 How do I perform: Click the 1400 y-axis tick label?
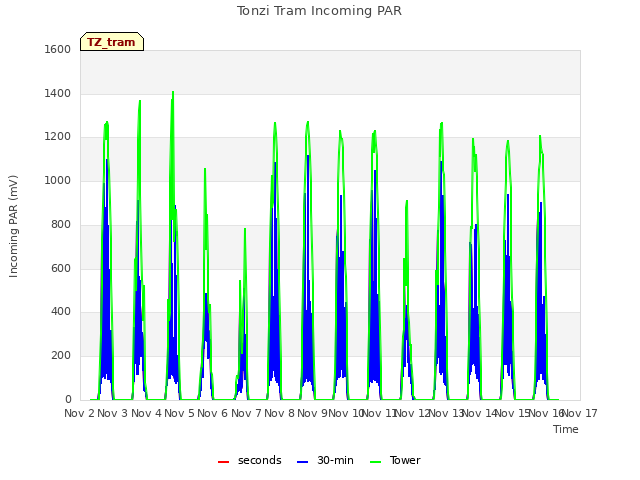point(58,93)
